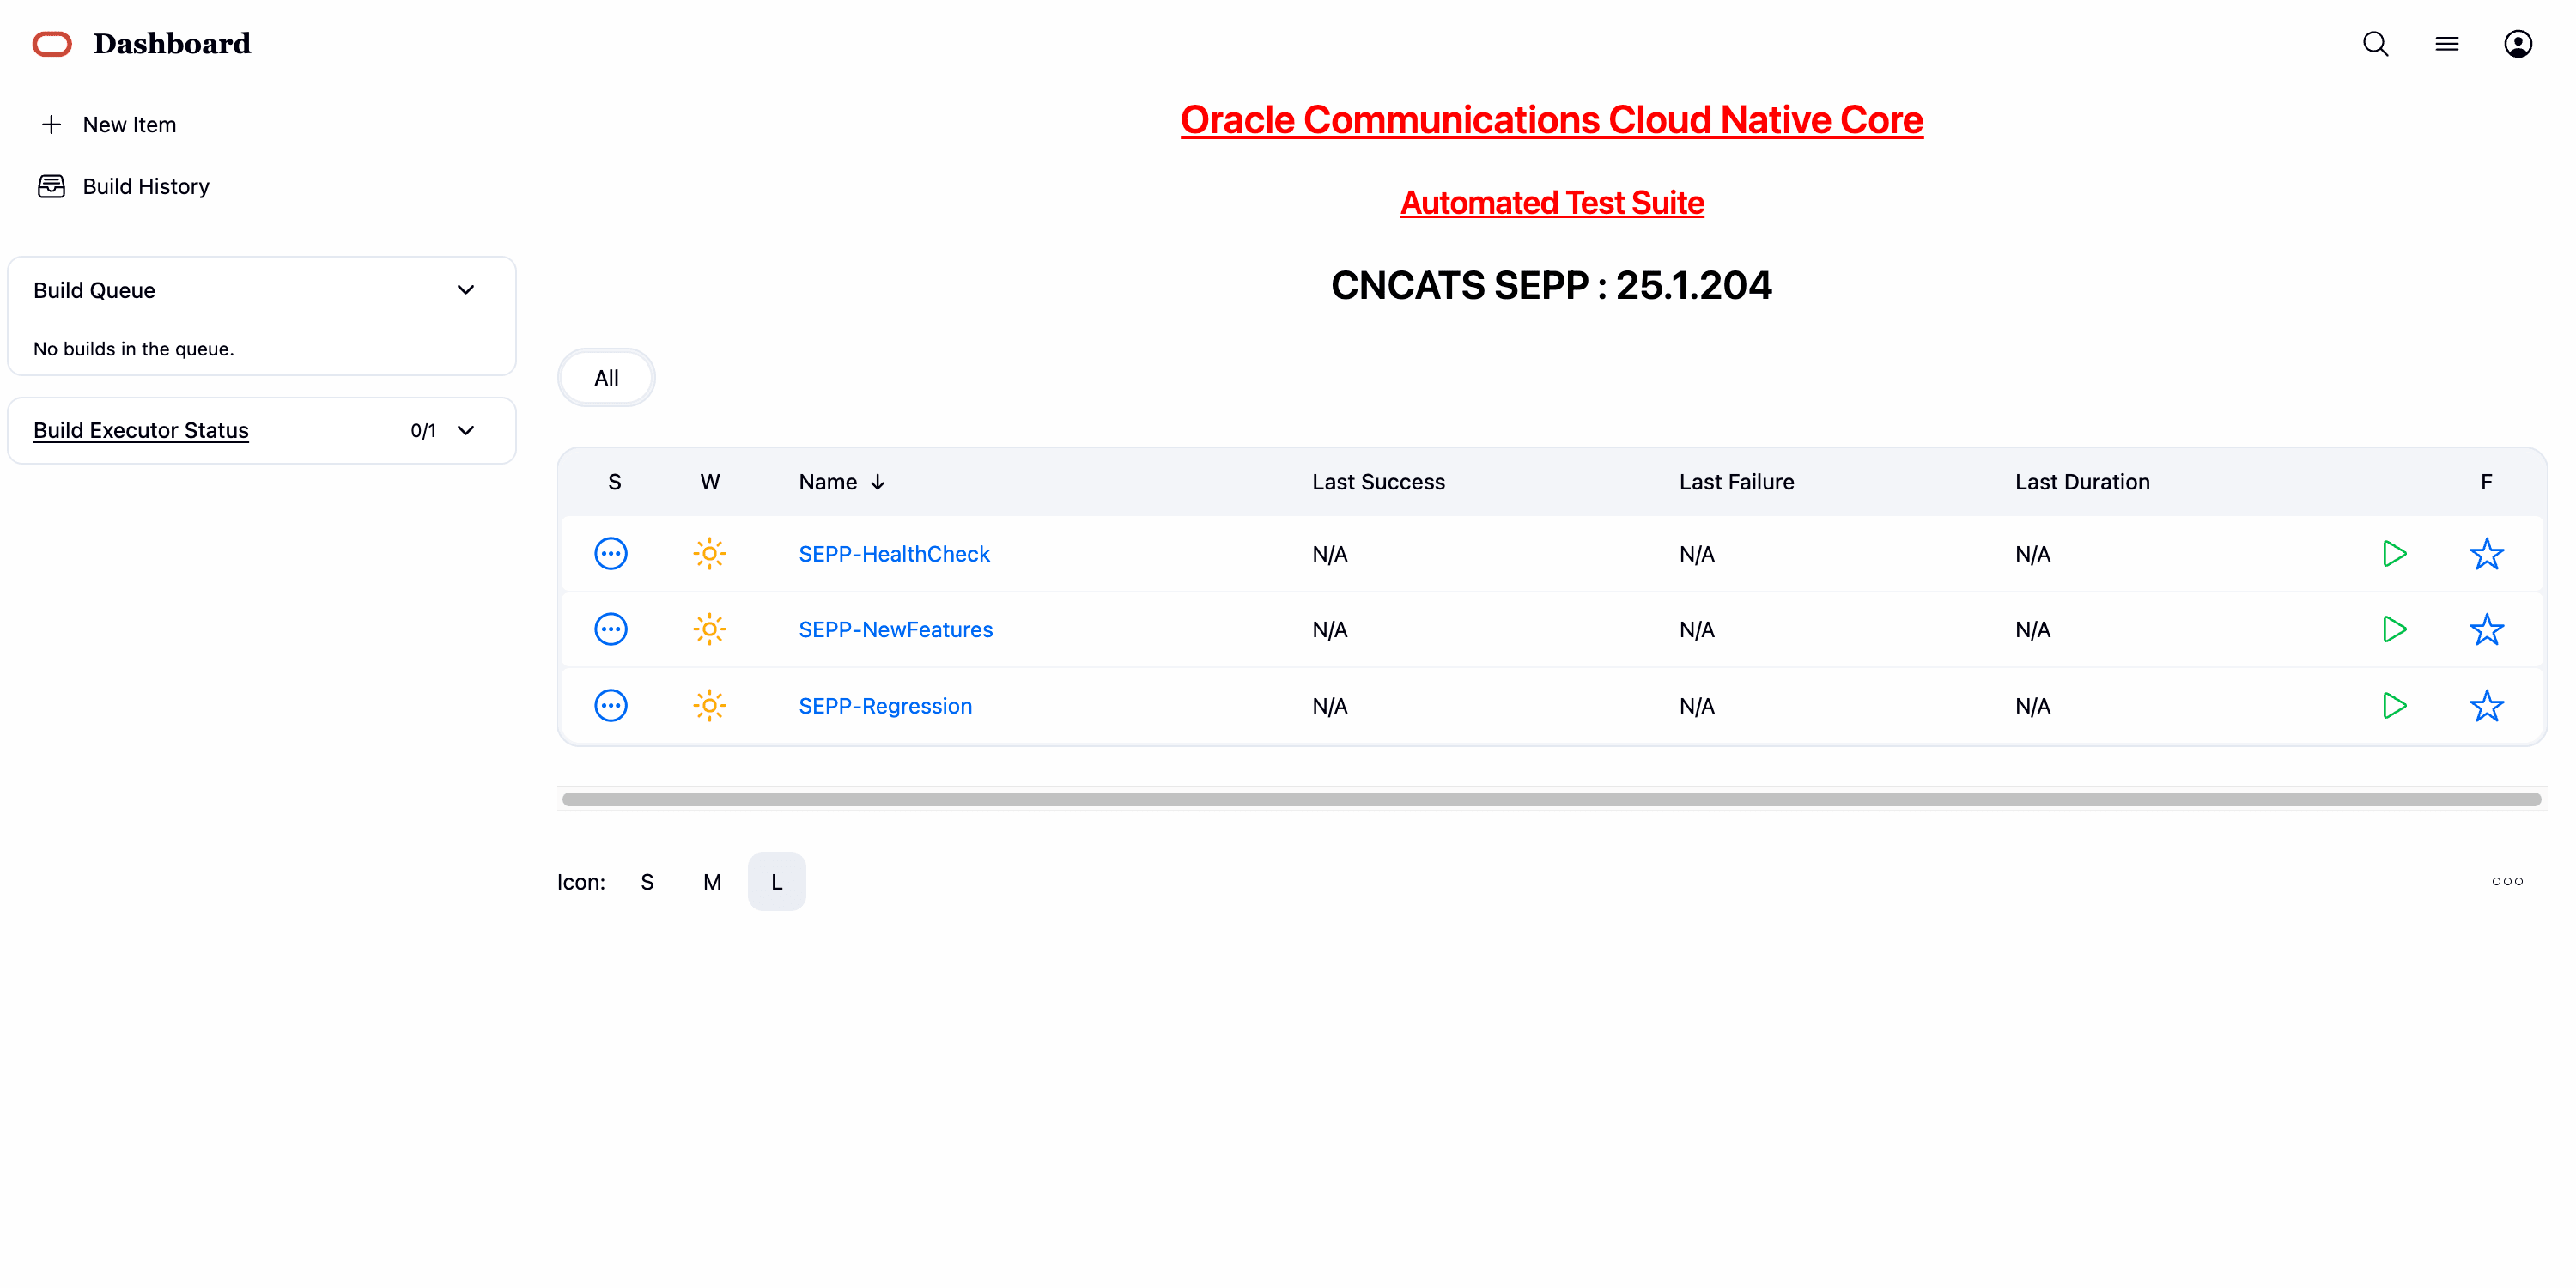Sort by the Last Duration column header
The width and height of the screenshot is (2576, 1288).
[2082, 482]
